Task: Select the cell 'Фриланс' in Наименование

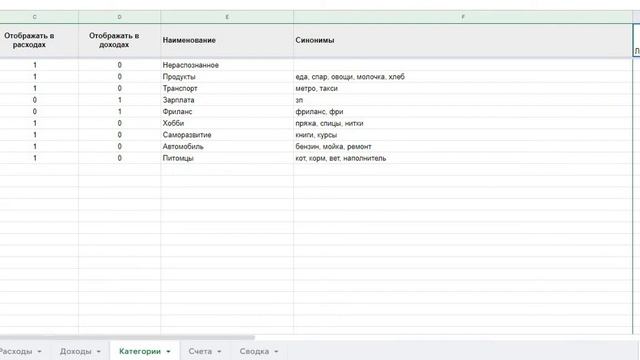Action: (227, 111)
